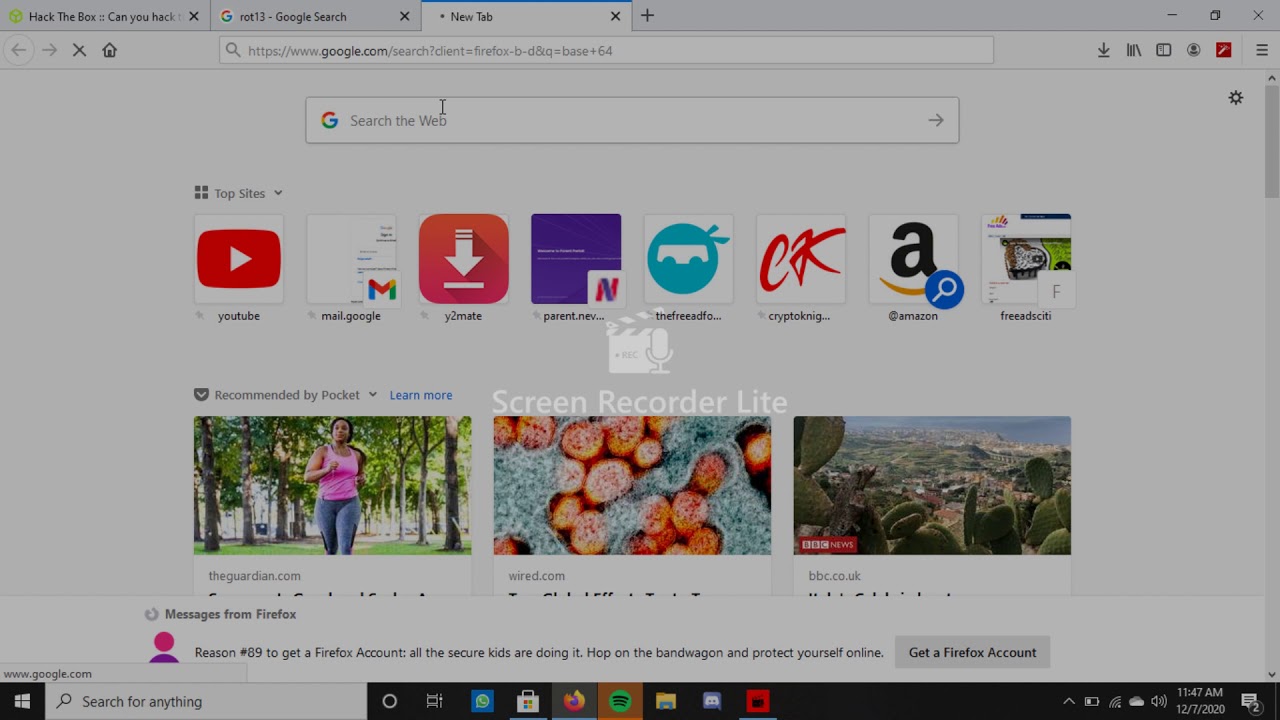Image resolution: width=1280 pixels, height=720 pixels.
Task: Open bbc.co.uk Pocket story image
Action: [x=932, y=485]
